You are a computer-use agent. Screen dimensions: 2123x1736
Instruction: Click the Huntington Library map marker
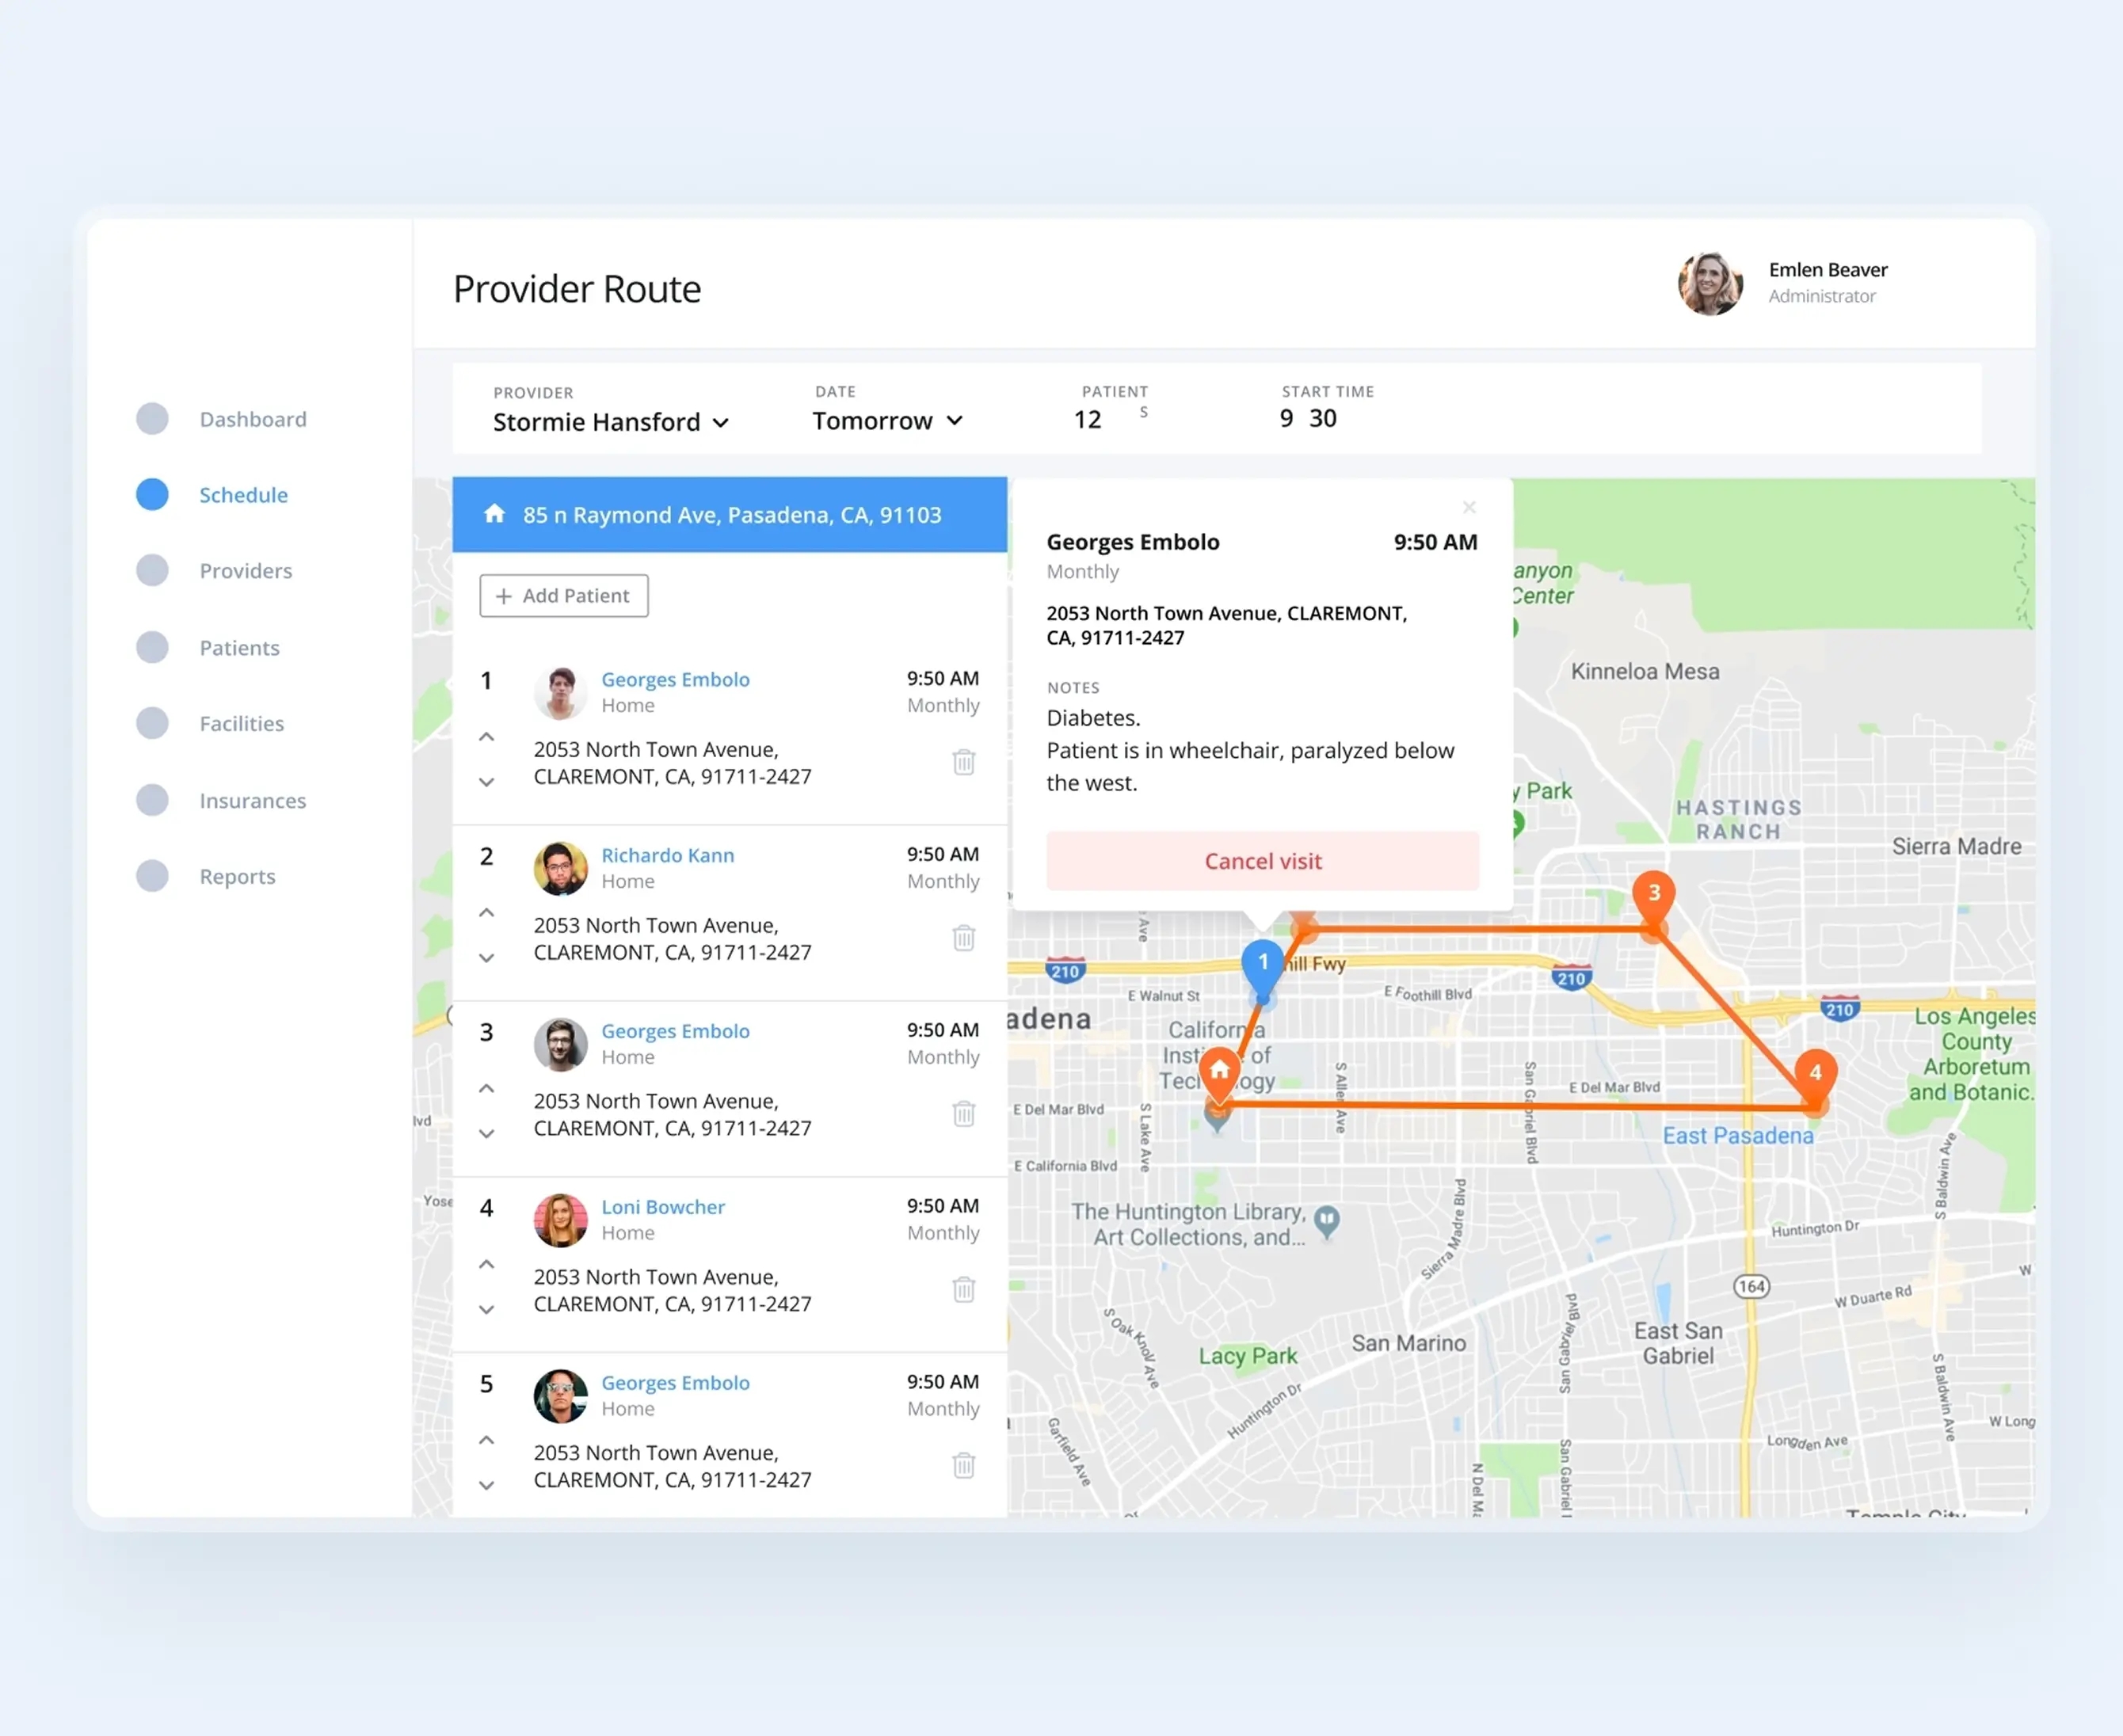coord(1326,1219)
